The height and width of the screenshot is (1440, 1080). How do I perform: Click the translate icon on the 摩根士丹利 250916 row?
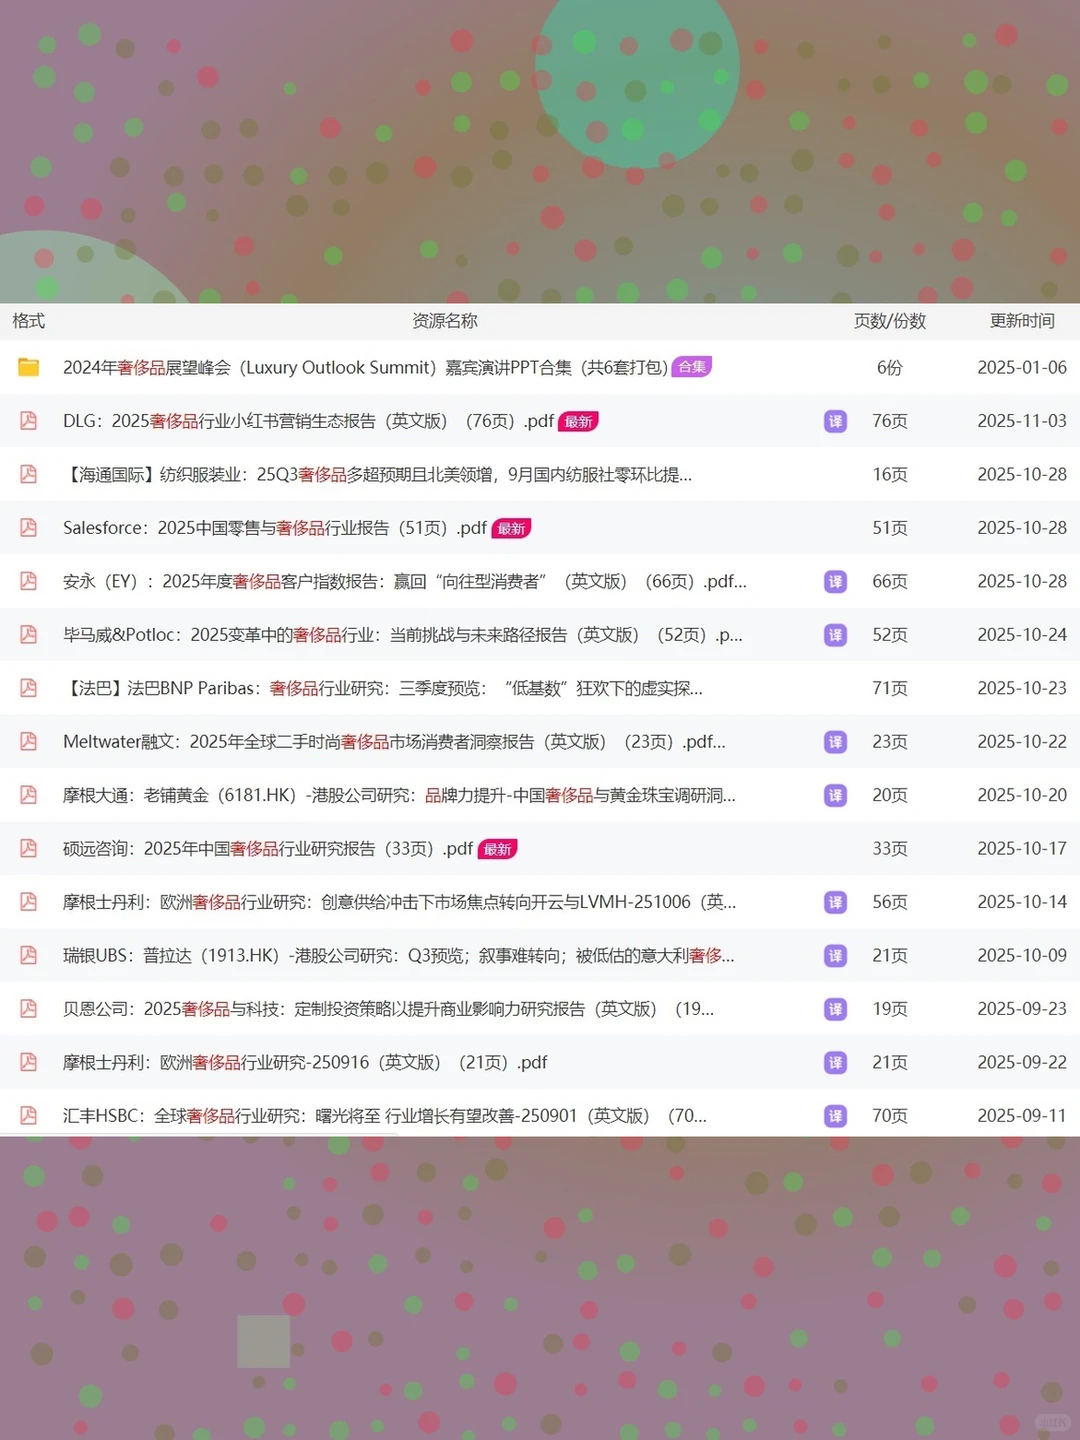835,1062
